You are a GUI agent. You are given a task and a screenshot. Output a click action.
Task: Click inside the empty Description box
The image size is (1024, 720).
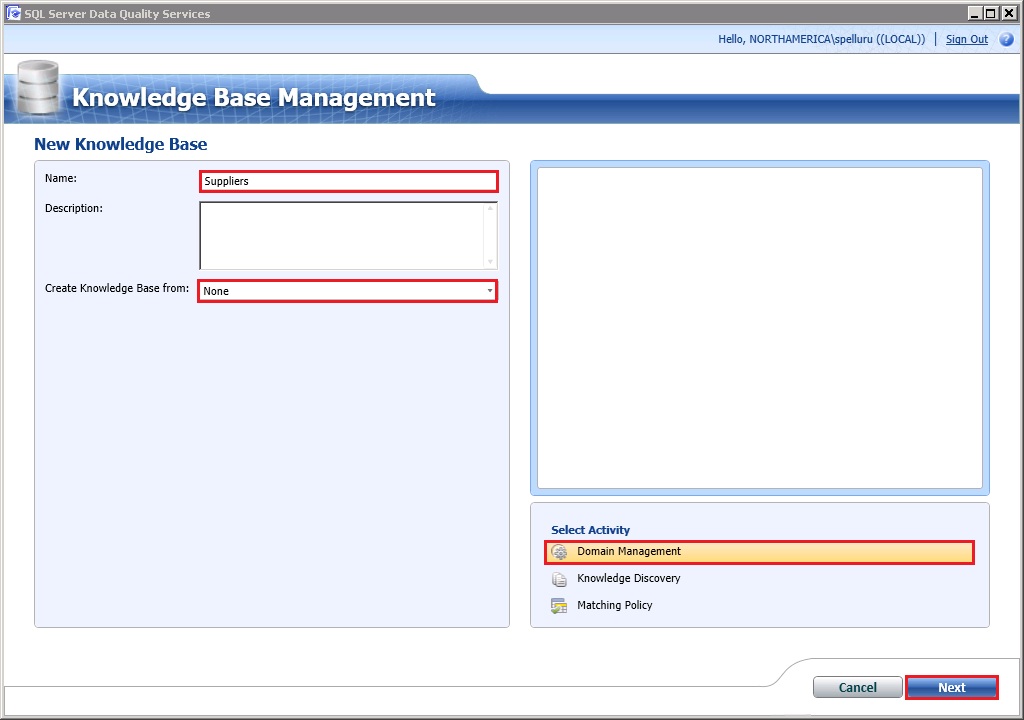click(340, 234)
